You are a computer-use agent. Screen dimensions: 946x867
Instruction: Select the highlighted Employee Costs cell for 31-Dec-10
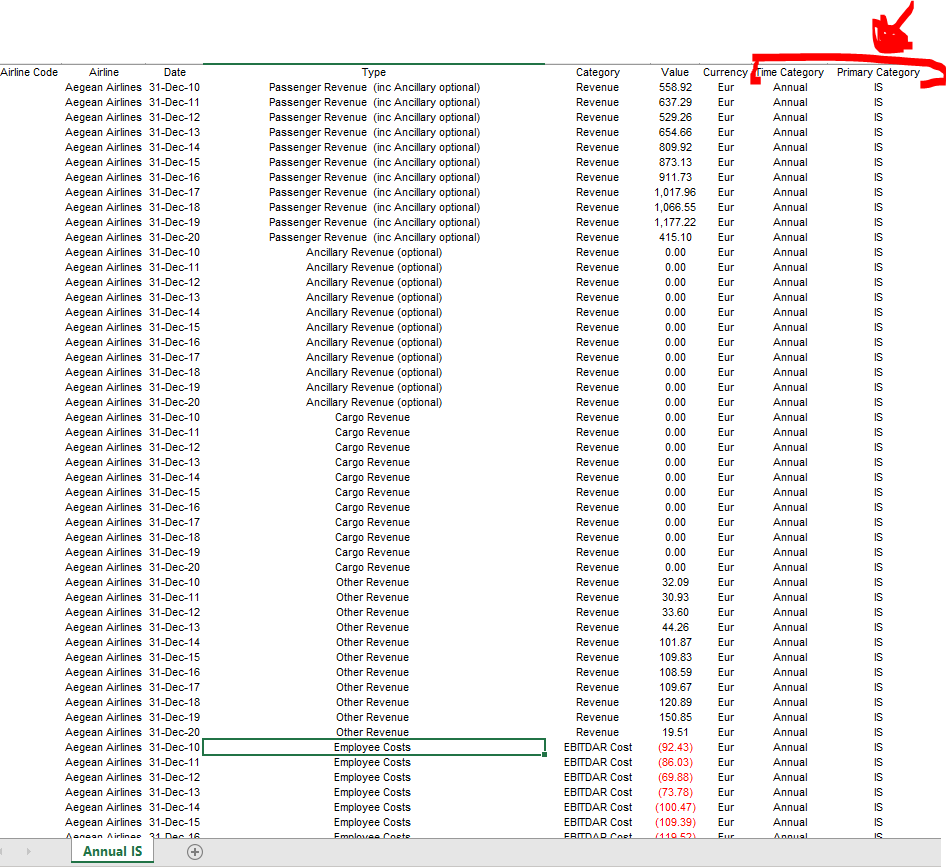pyautogui.click(x=374, y=748)
